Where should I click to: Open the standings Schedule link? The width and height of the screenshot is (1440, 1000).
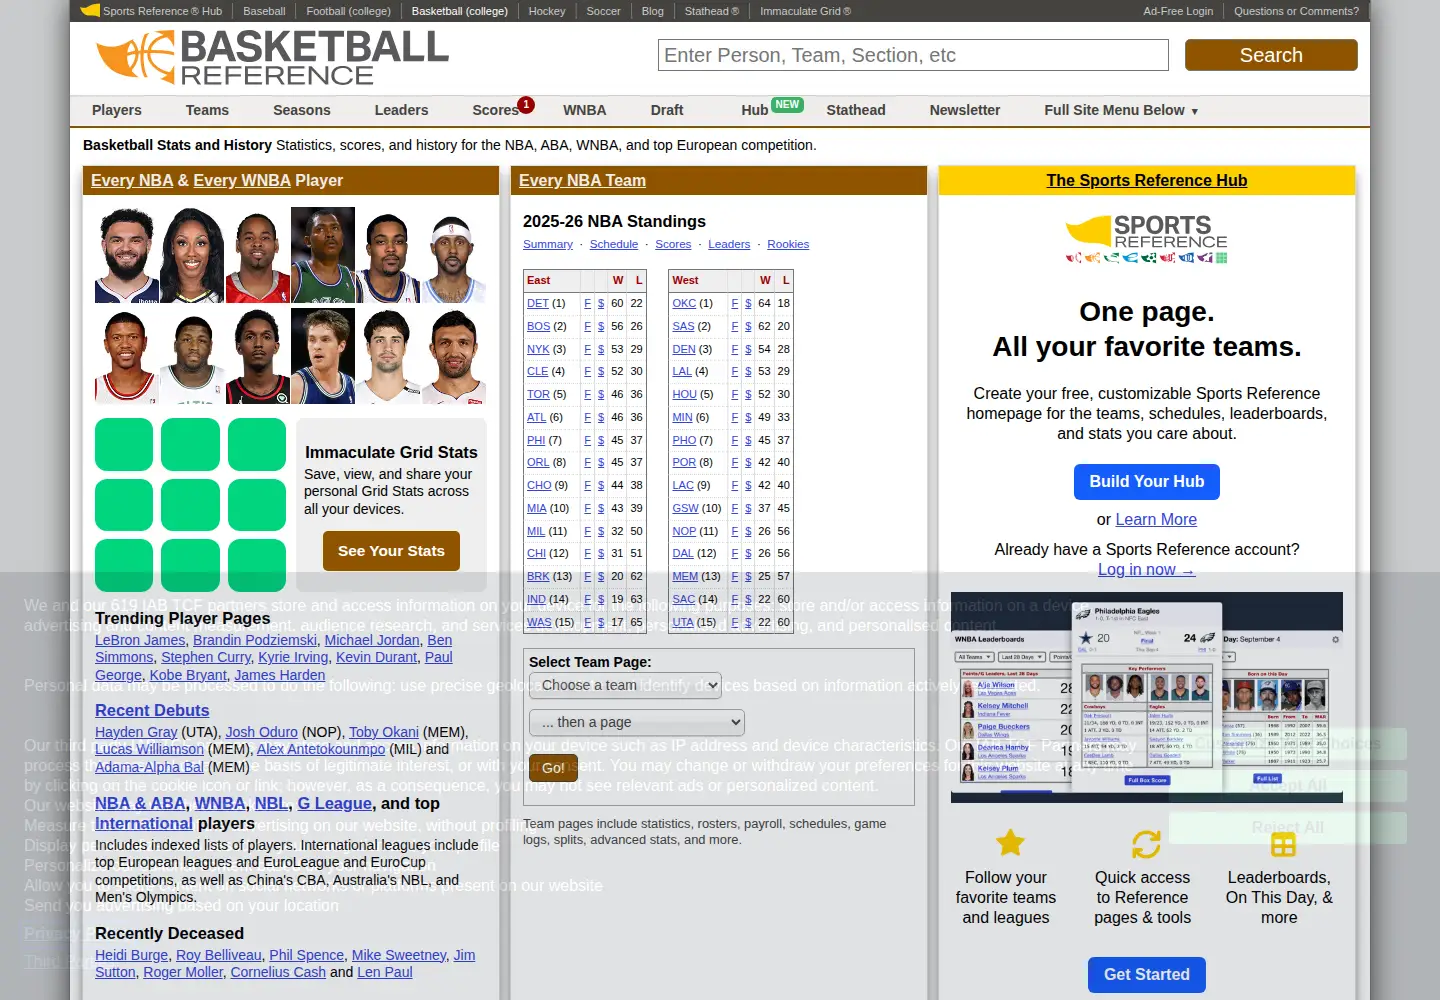tap(614, 244)
